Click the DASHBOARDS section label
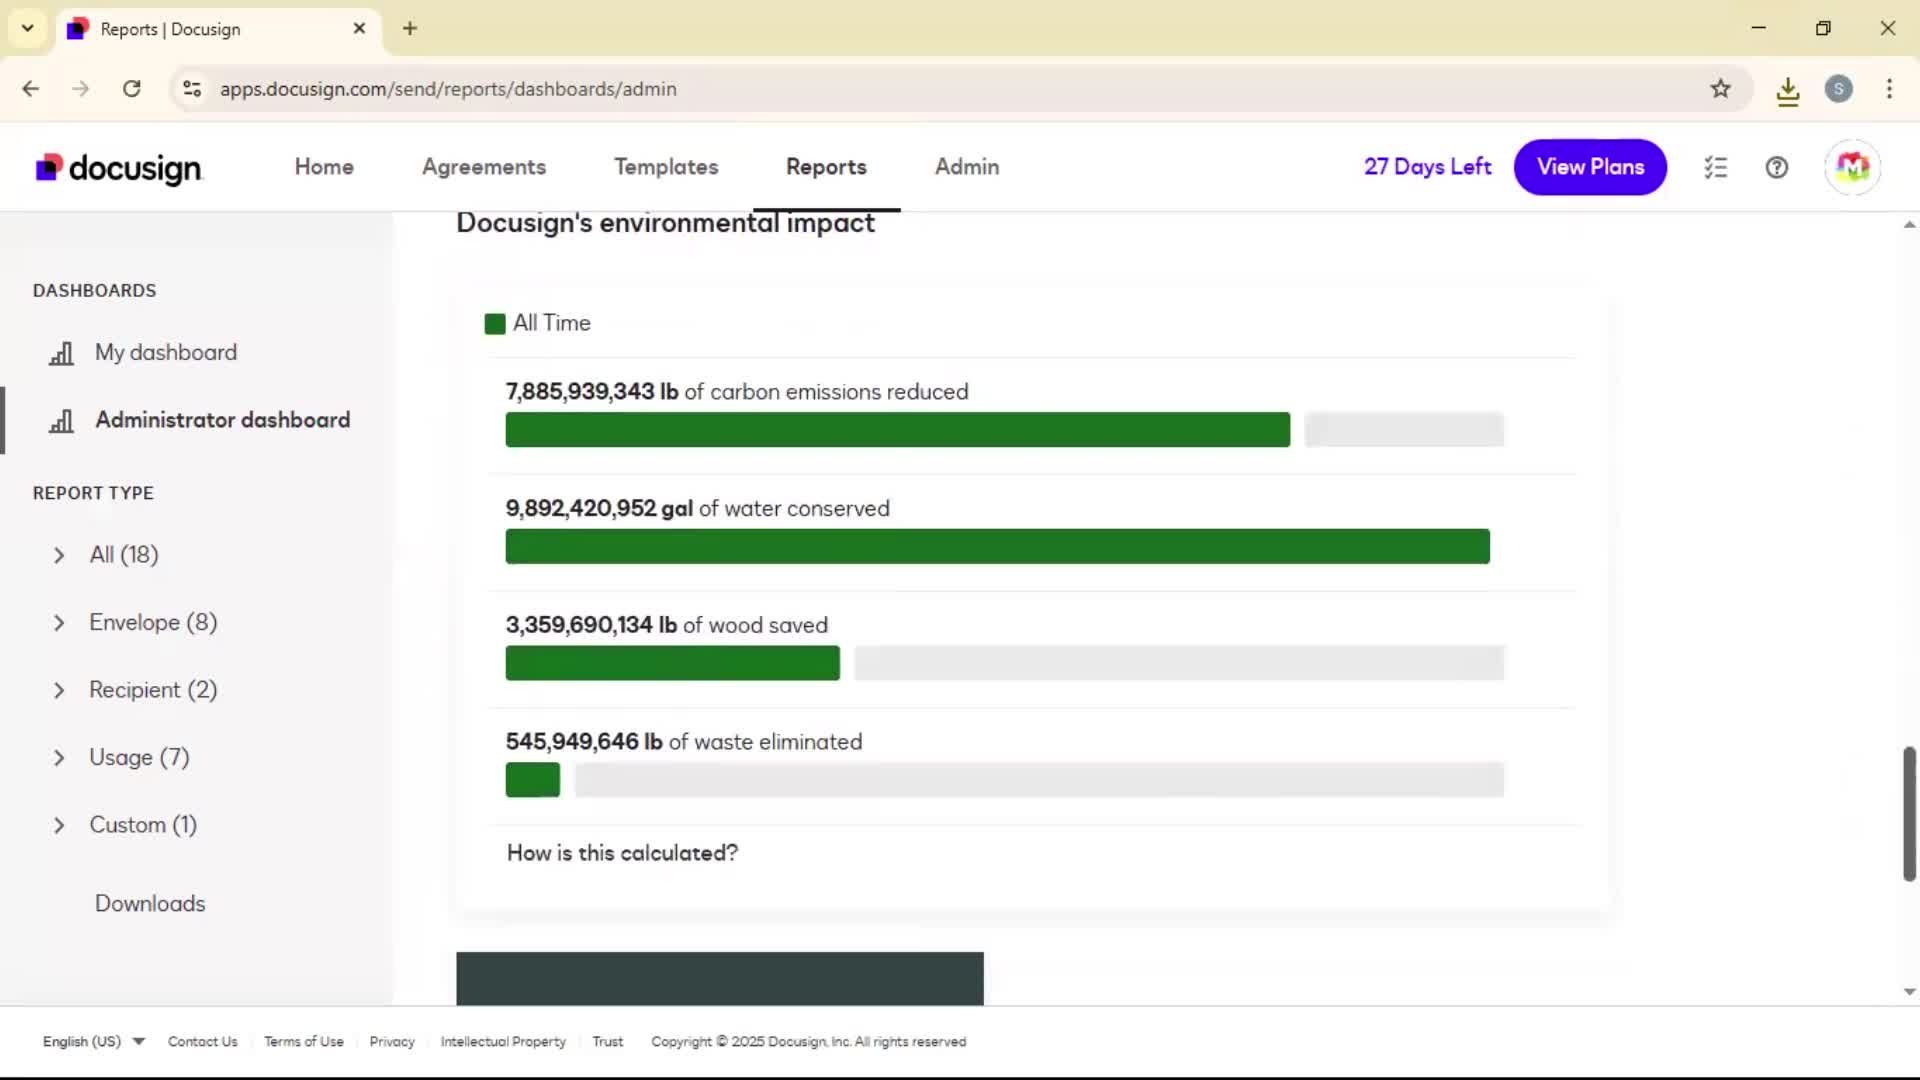The image size is (1920, 1080). (94, 291)
